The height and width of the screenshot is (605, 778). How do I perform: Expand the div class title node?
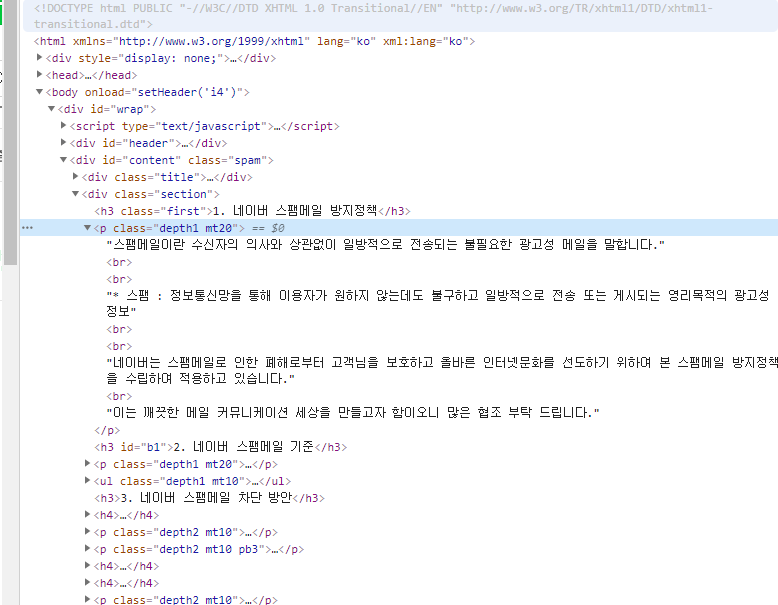tap(75, 176)
